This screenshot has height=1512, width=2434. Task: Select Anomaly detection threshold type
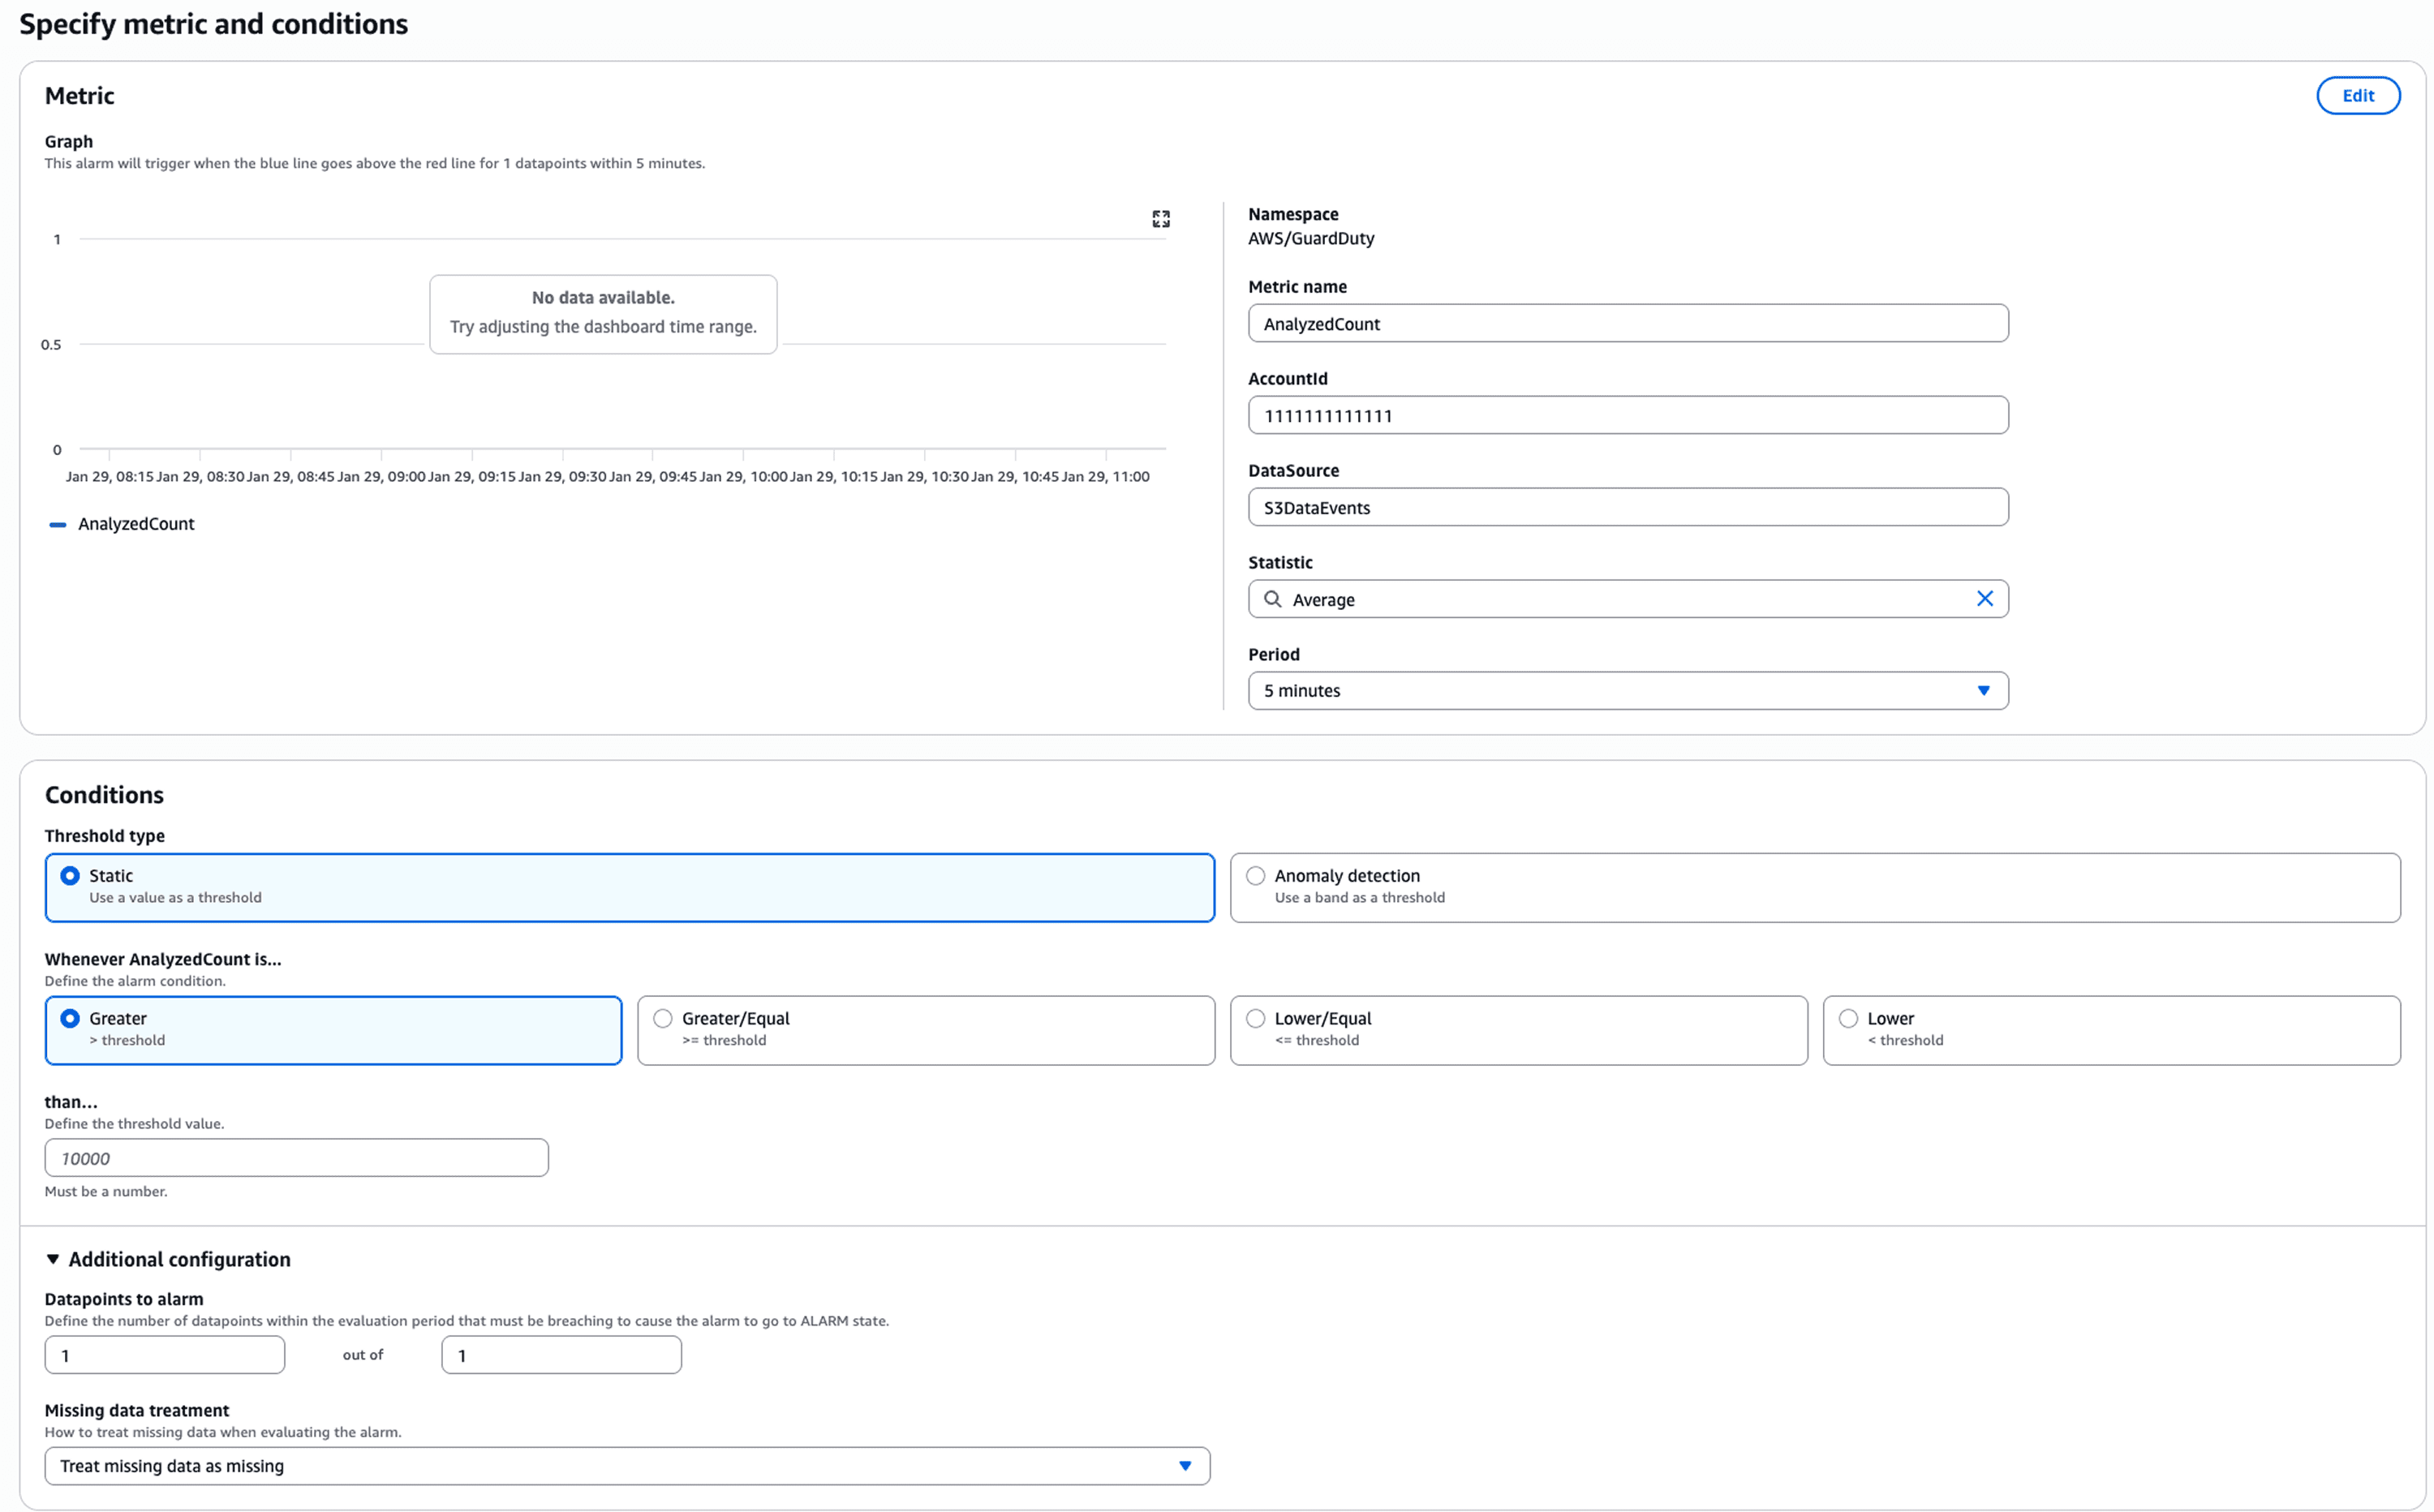tap(1255, 876)
